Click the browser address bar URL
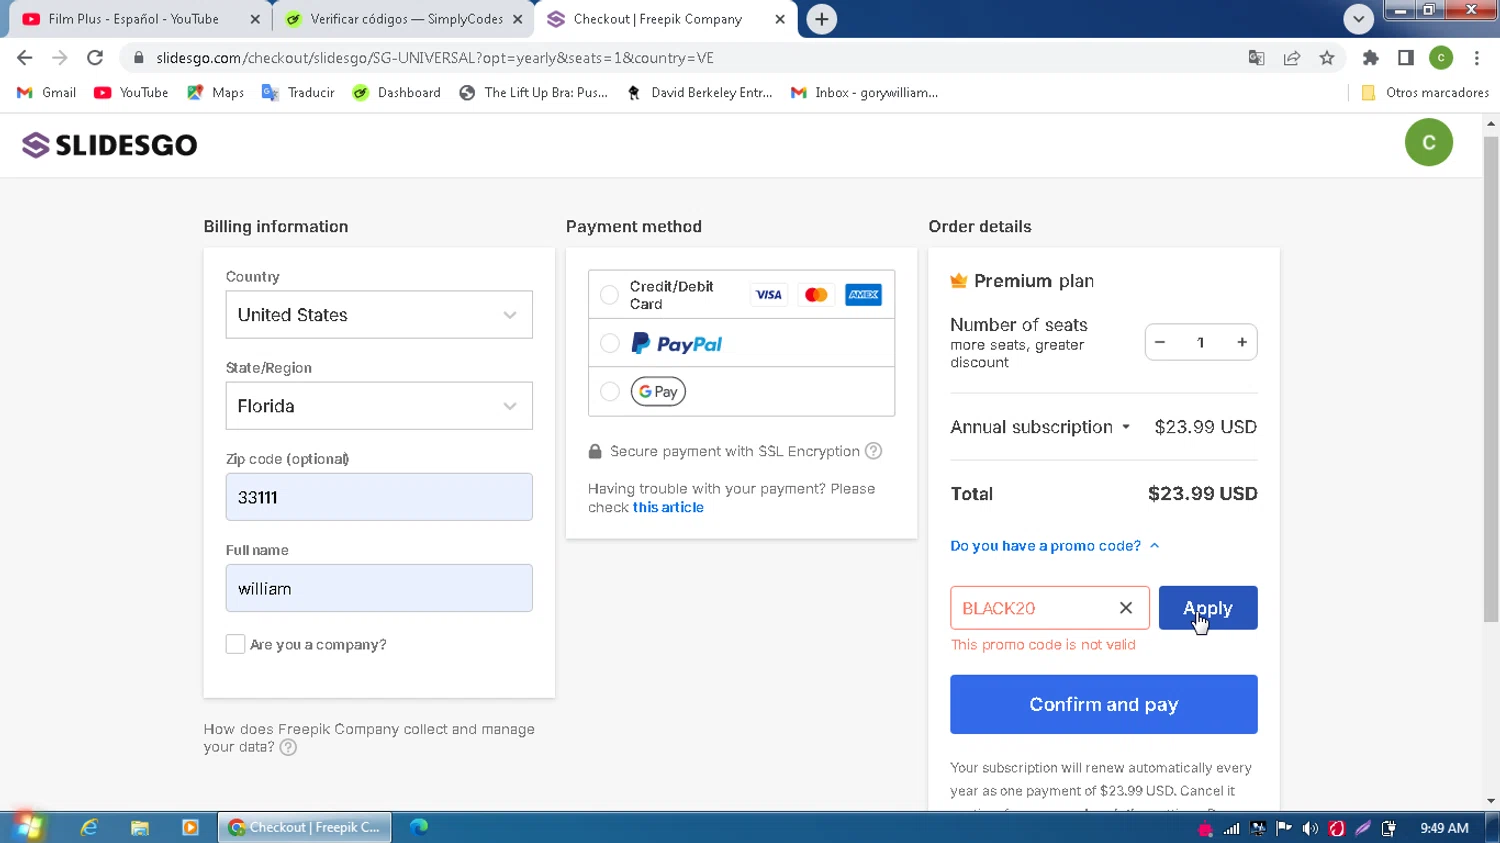This screenshot has height=843, width=1500. click(x=435, y=58)
